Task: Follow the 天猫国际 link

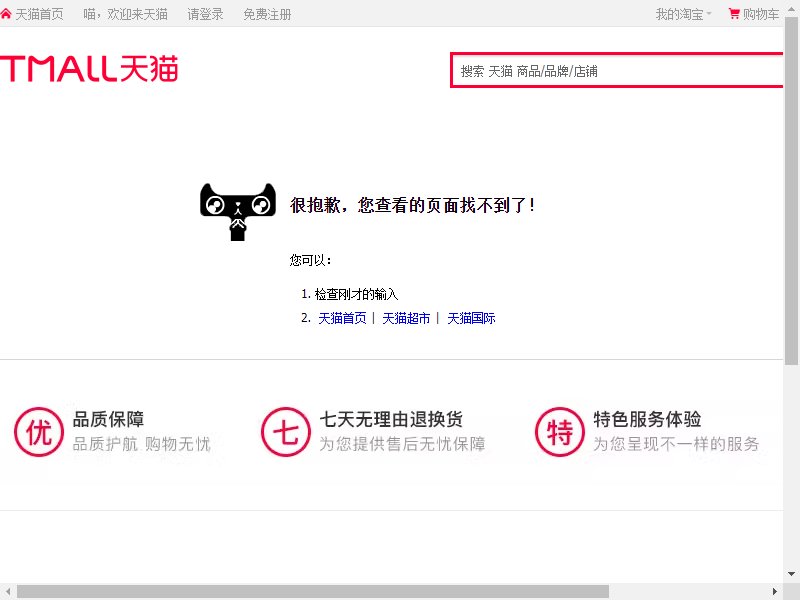Action: point(471,318)
